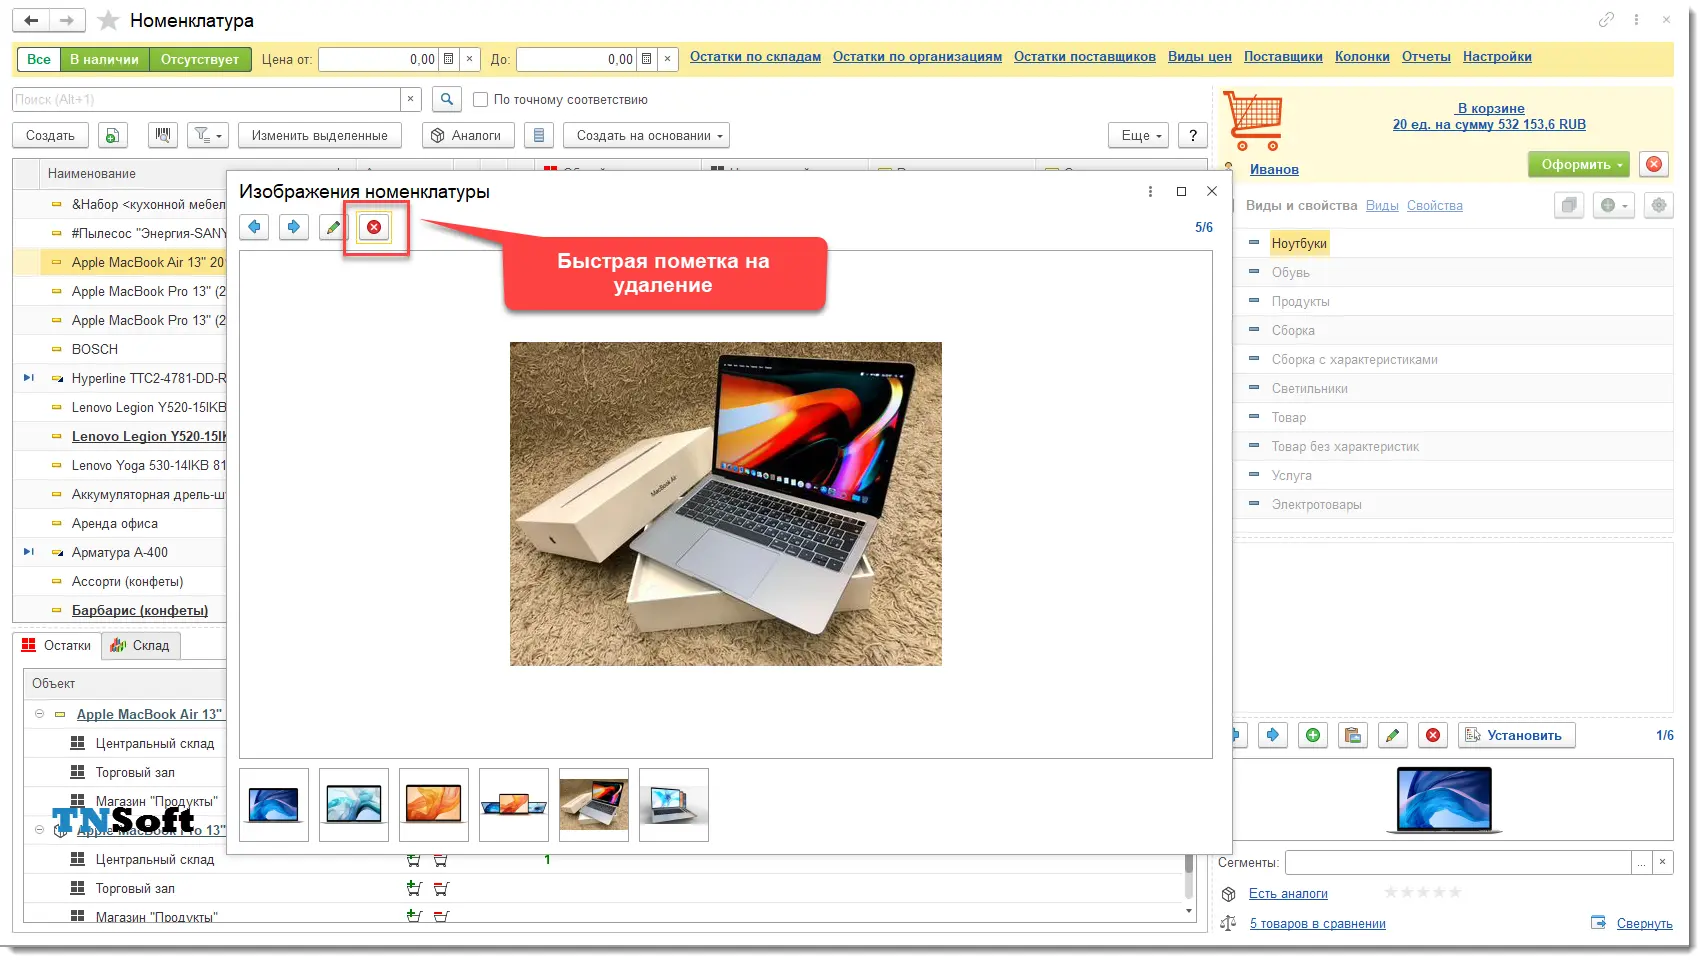This screenshot has height=962, width=1704.
Task: Click the list report icon beside Аналоги
Action: click(x=539, y=135)
